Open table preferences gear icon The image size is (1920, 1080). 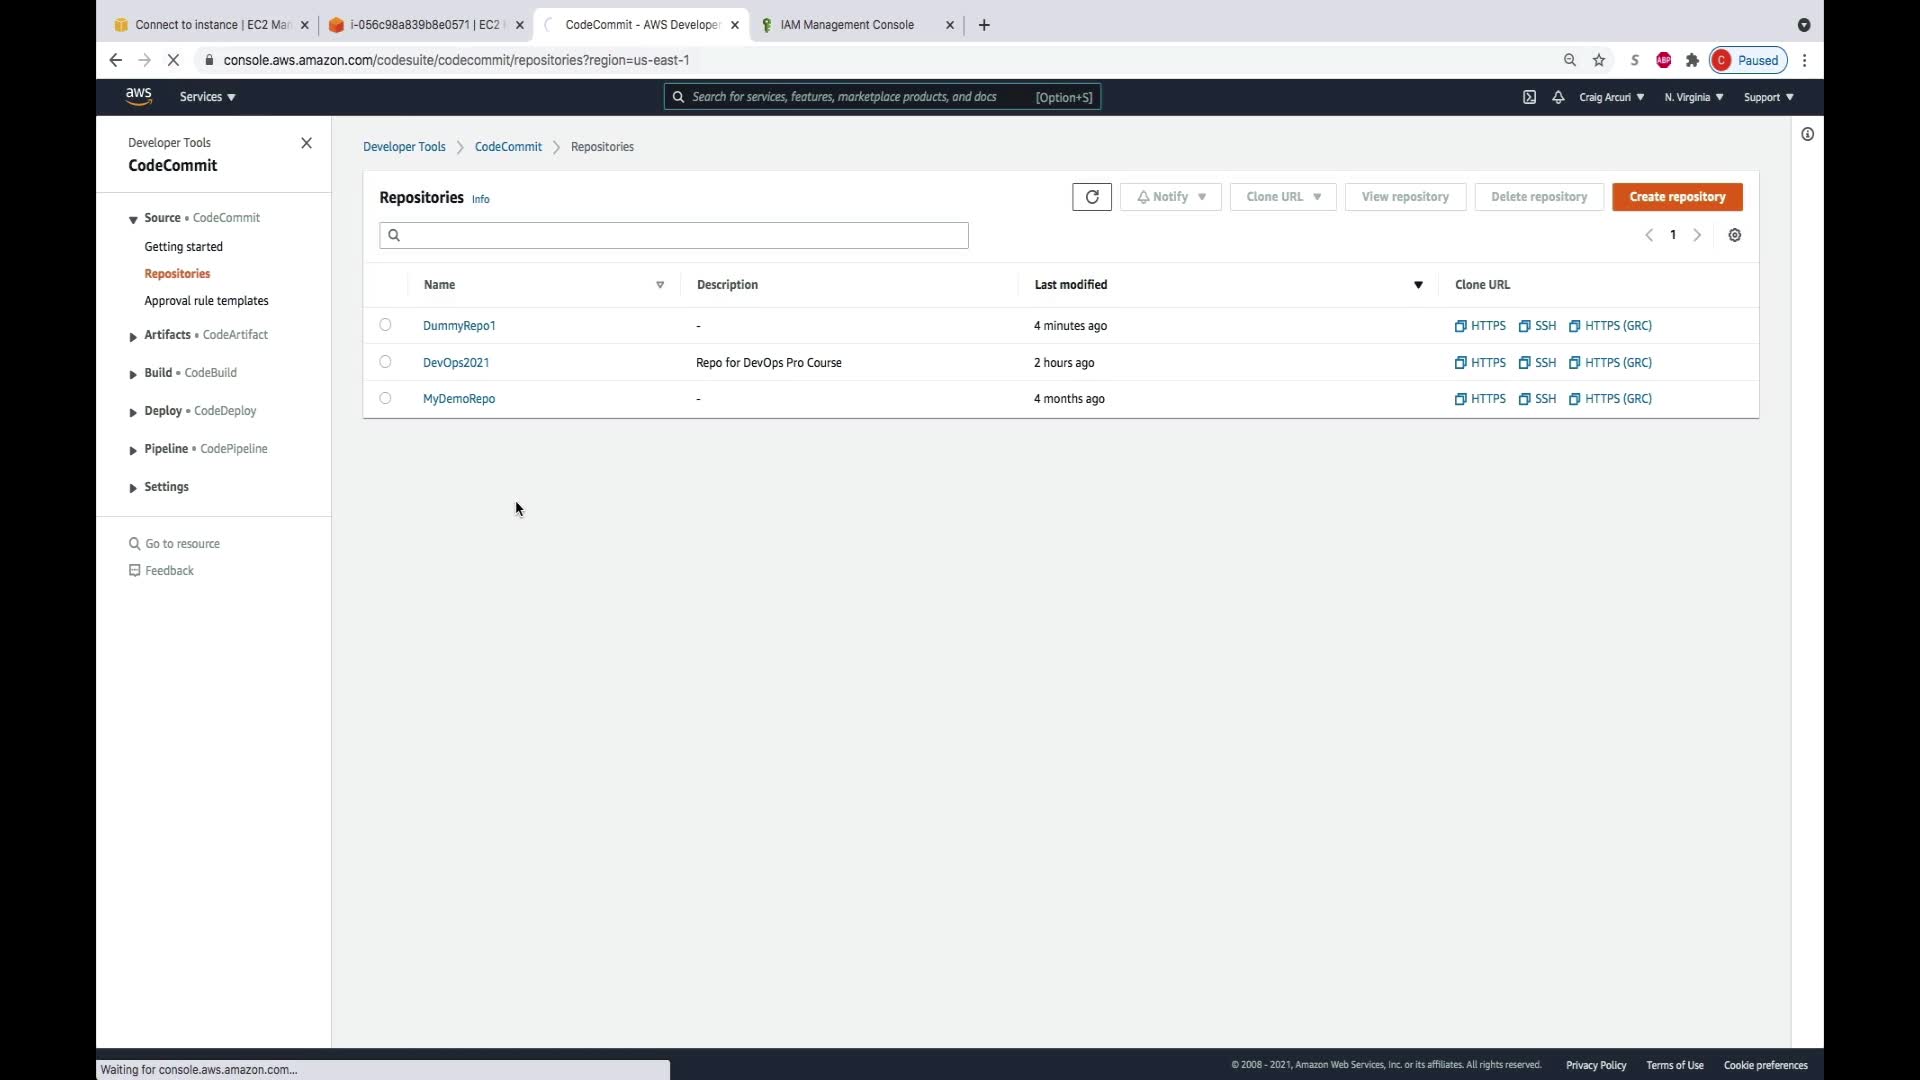click(1734, 235)
